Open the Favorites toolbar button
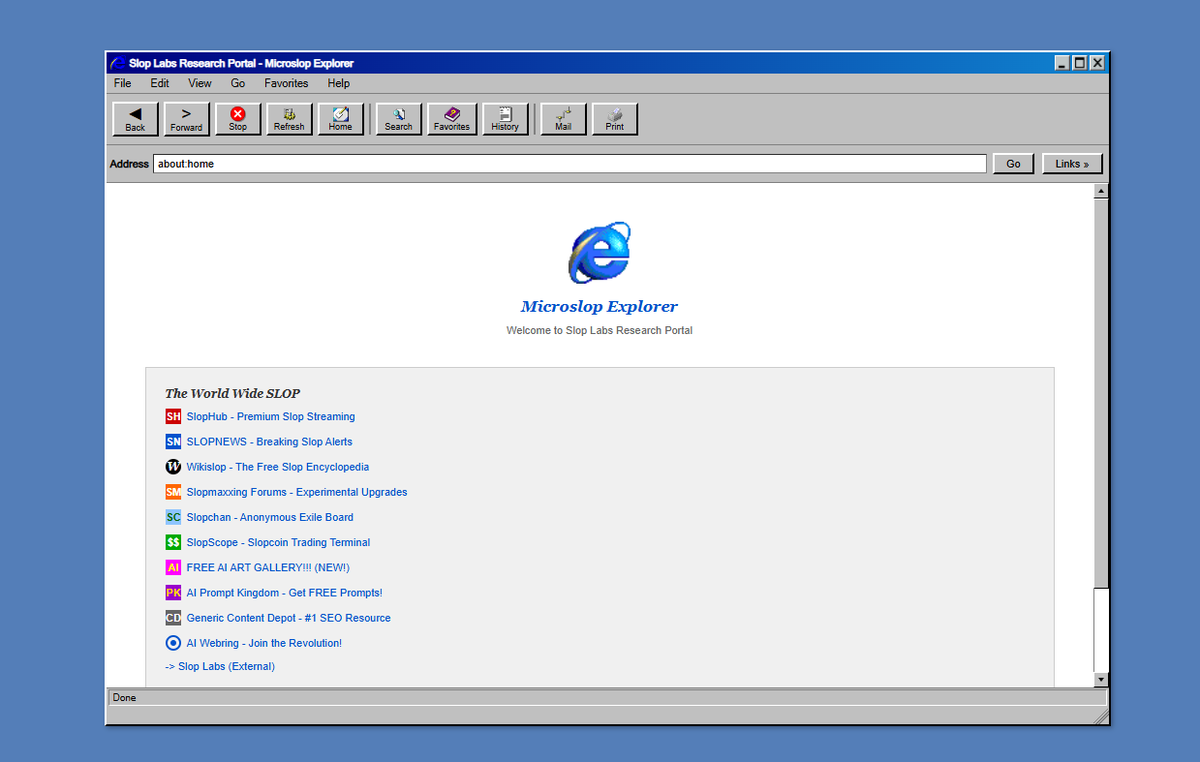Viewport: 1200px width, 762px height. tap(452, 119)
